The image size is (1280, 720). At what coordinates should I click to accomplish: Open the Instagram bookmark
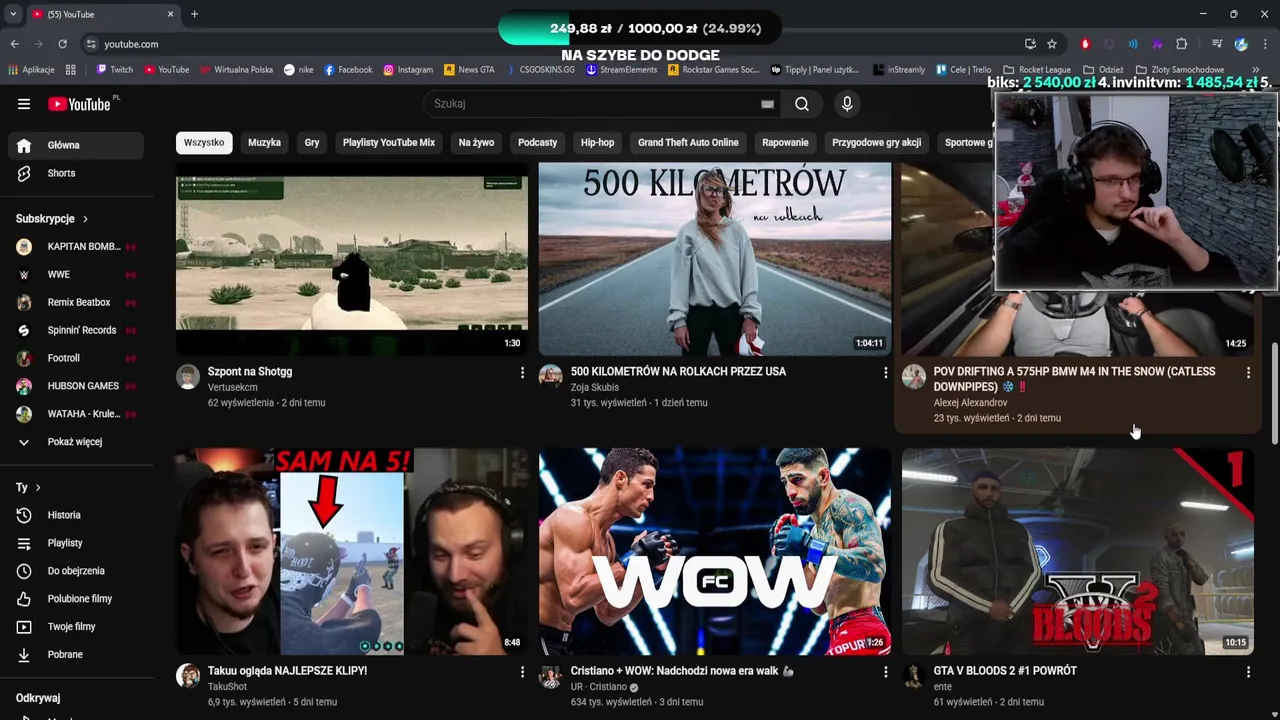pos(408,70)
